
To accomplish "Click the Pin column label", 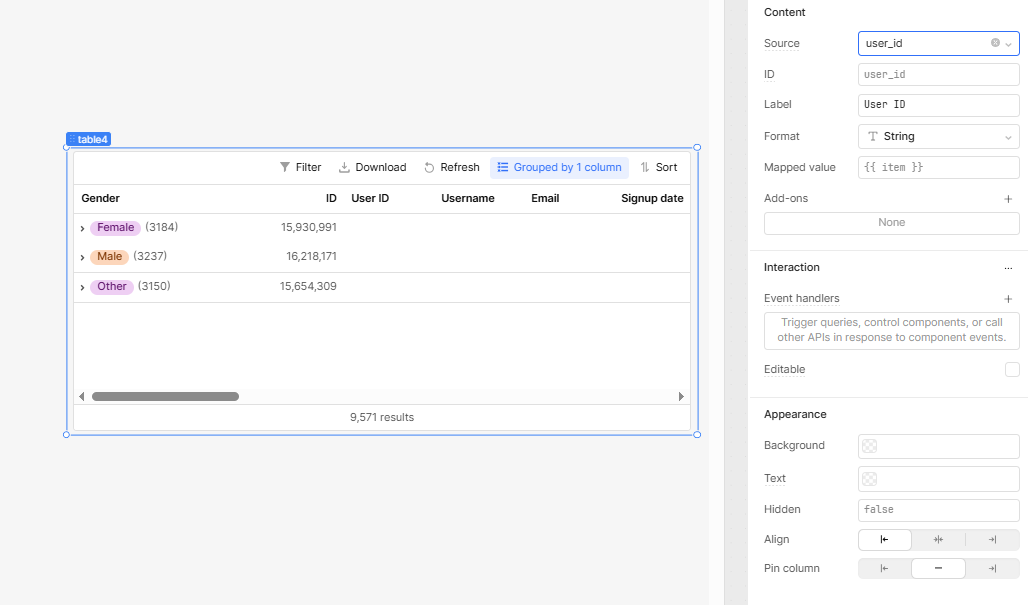I will click(791, 568).
